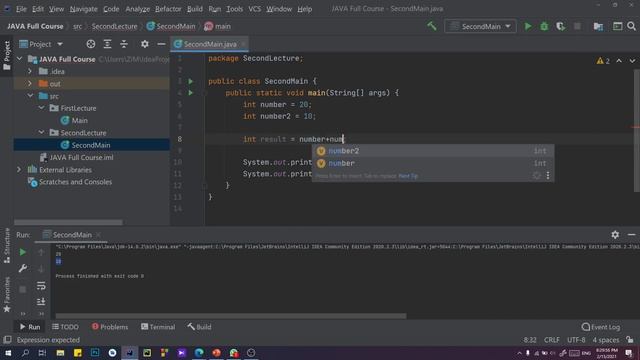Open Windows taskbar search
The height and width of the screenshot is (360, 640).
click(25, 353)
